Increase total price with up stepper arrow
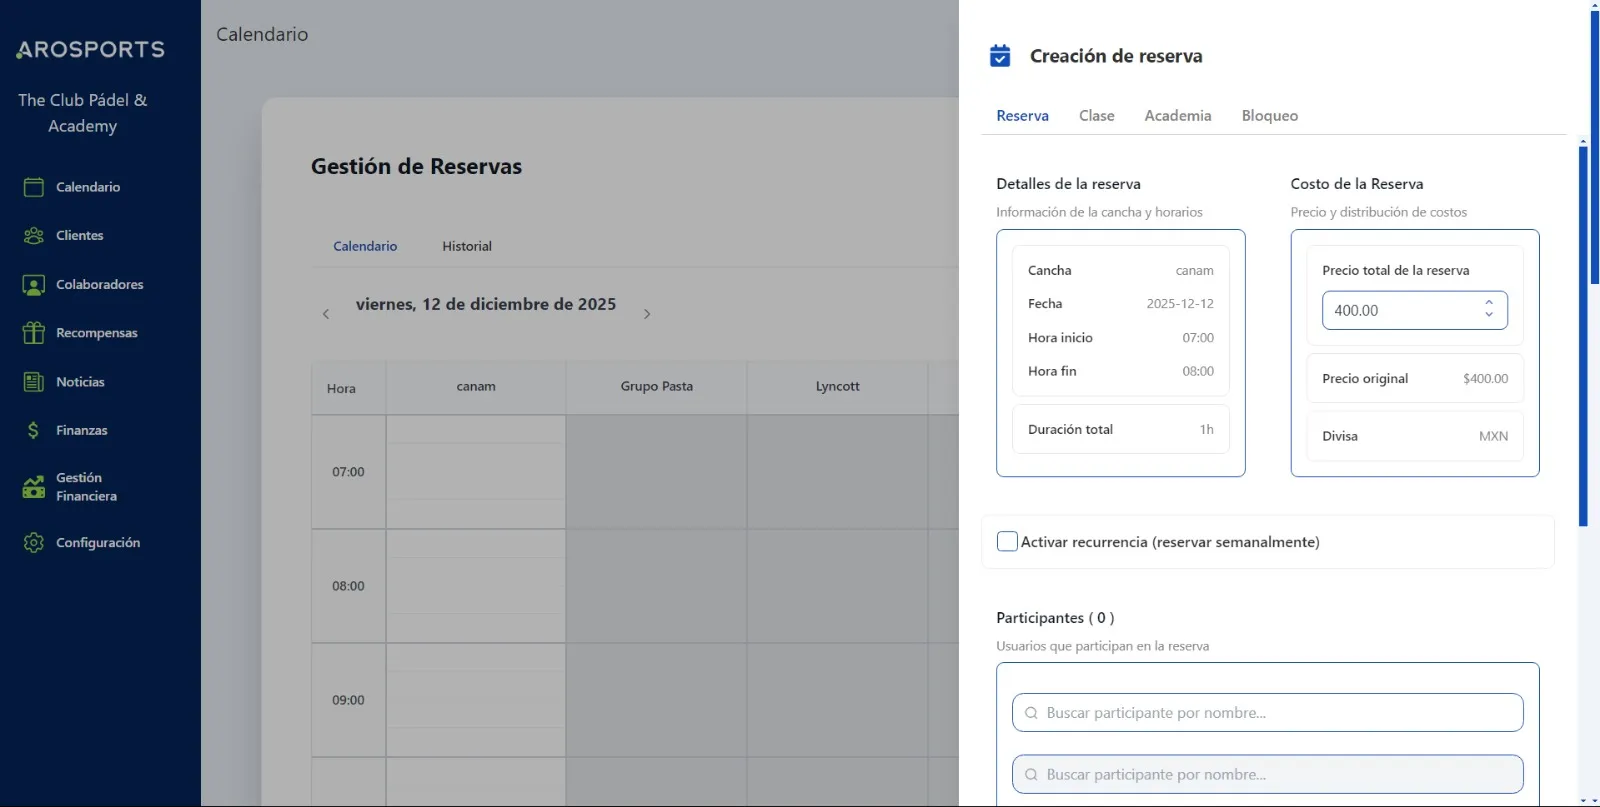 pos(1489,303)
